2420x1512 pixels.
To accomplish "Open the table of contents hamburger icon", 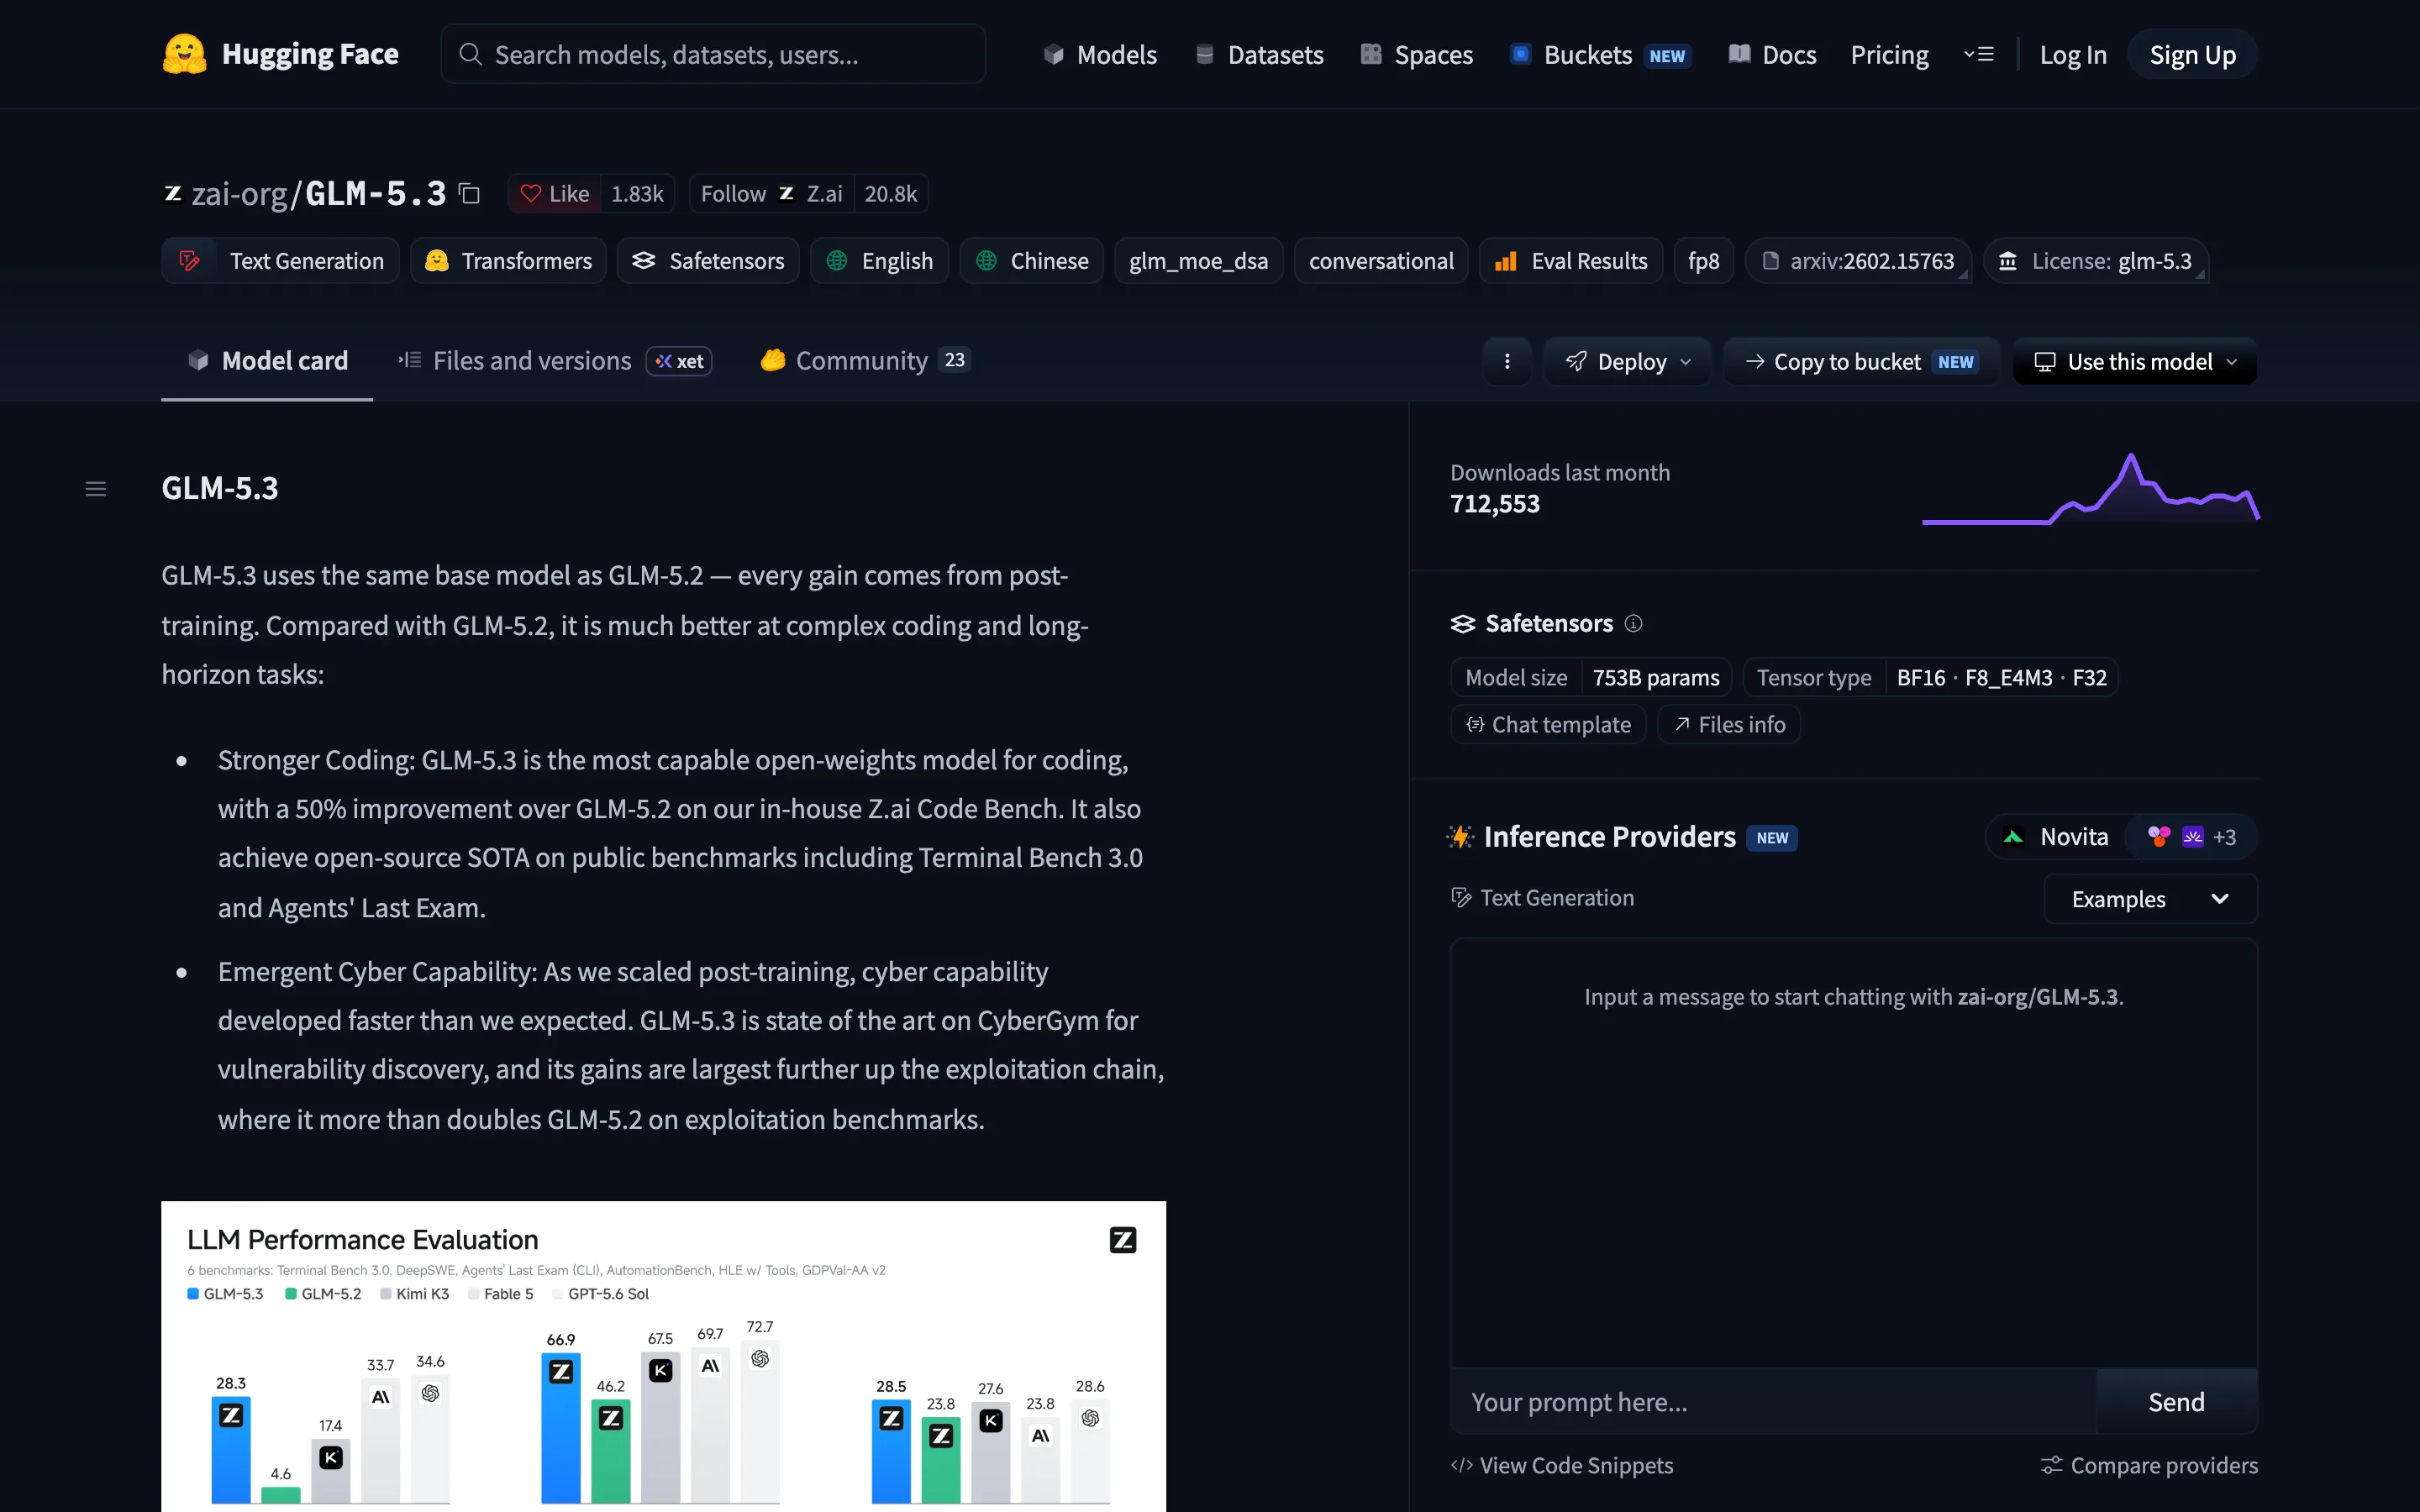I will tap(96, 489).
